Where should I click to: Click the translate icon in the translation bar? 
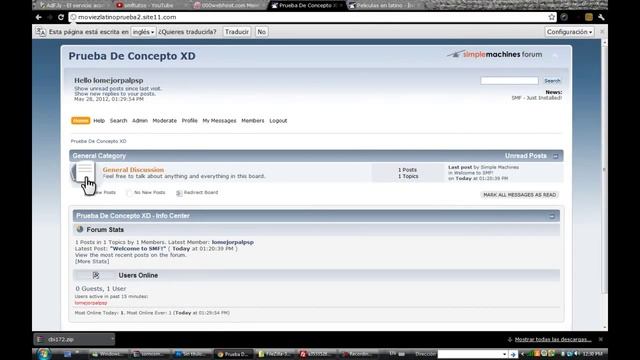pyautogui.click(x=40, y=32)
